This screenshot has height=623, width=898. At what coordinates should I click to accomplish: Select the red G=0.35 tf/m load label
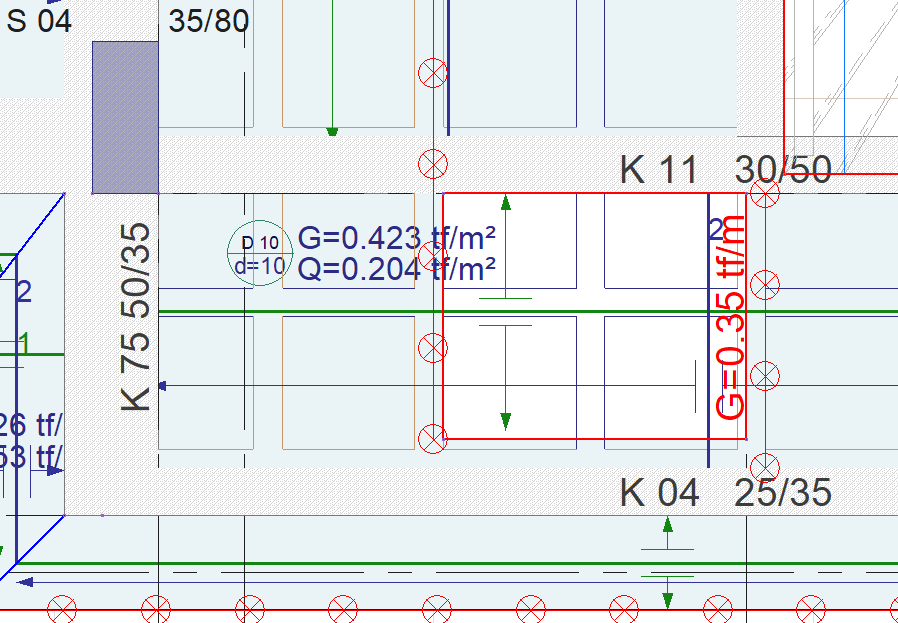point(731,317)
